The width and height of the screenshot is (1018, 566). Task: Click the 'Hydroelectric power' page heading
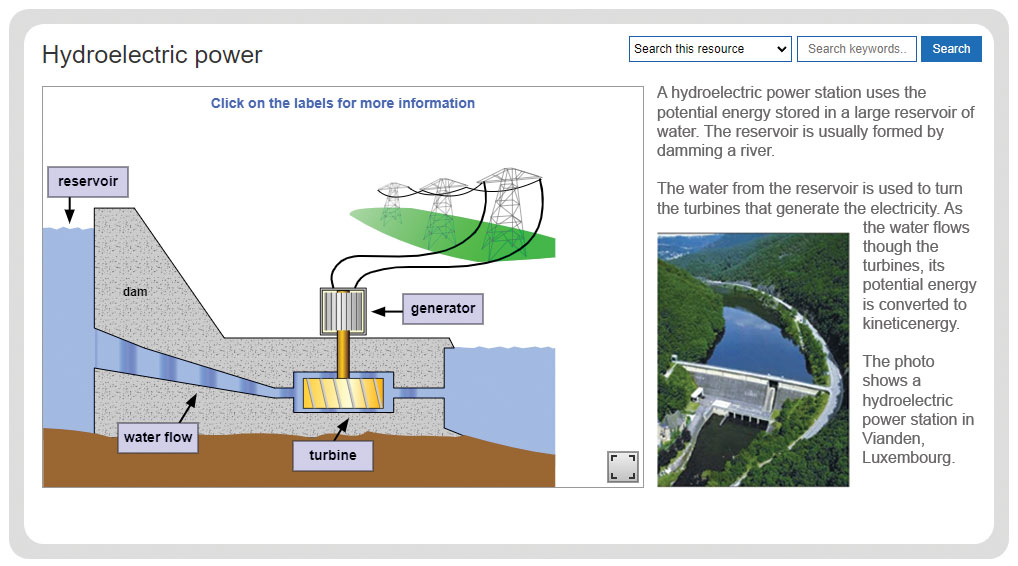[x=152, y=55]
